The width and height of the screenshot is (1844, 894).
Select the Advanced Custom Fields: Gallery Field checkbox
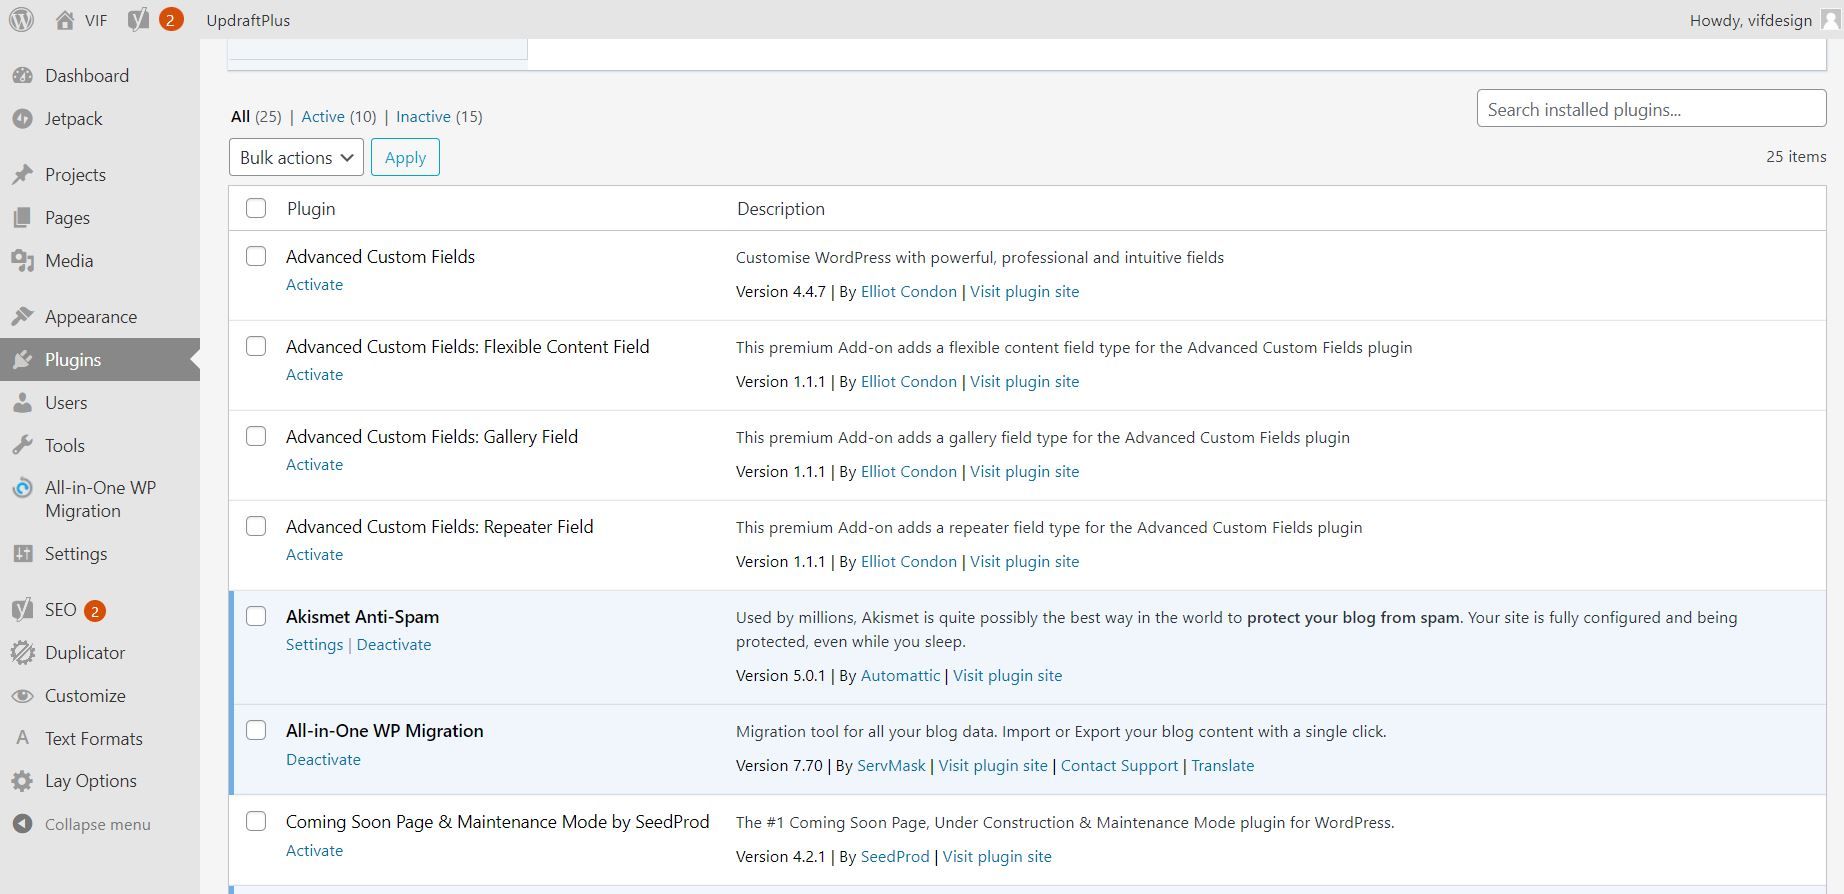pyautogui.click(x=256, y=436)
